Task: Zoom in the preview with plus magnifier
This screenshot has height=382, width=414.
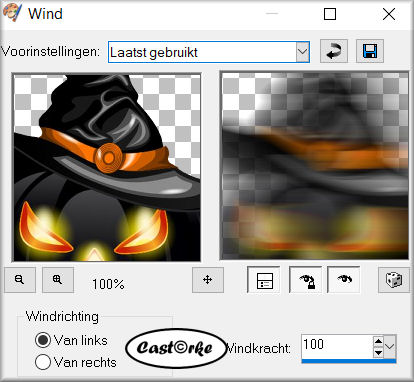Action: 58,280
